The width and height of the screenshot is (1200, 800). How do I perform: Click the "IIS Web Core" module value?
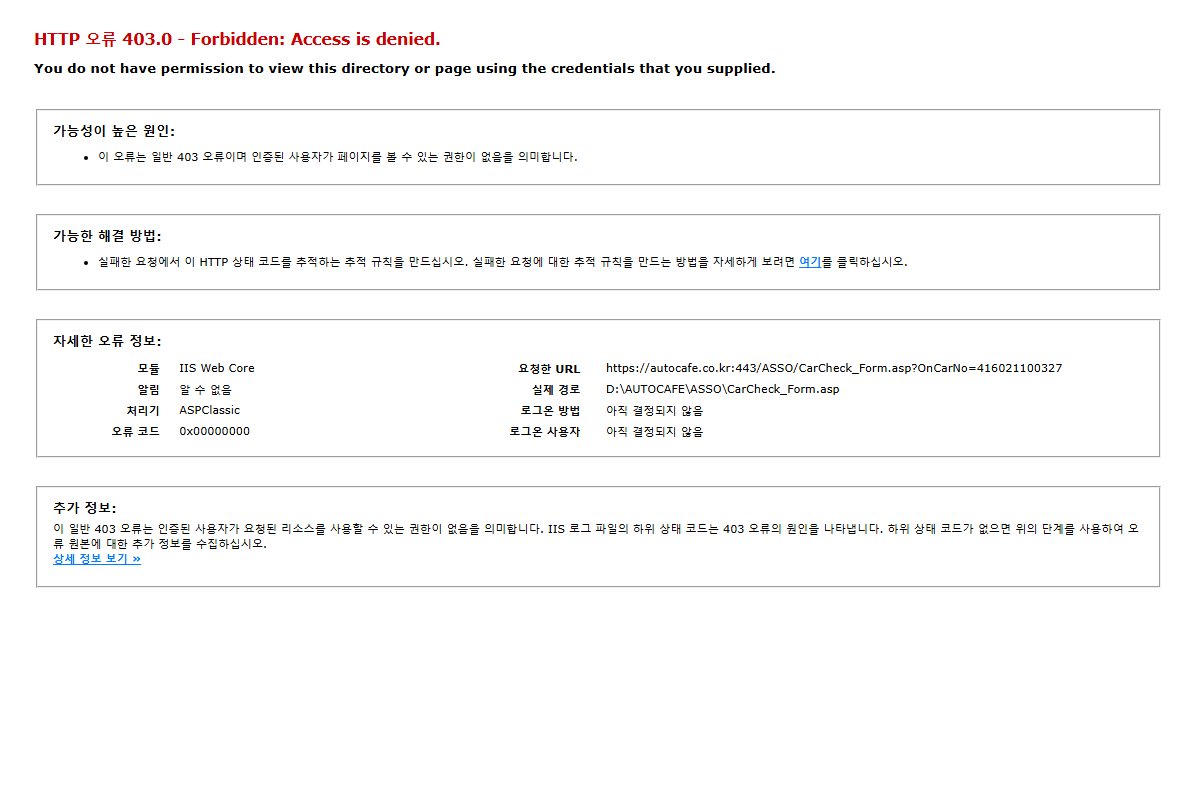(x=217, y=368)
